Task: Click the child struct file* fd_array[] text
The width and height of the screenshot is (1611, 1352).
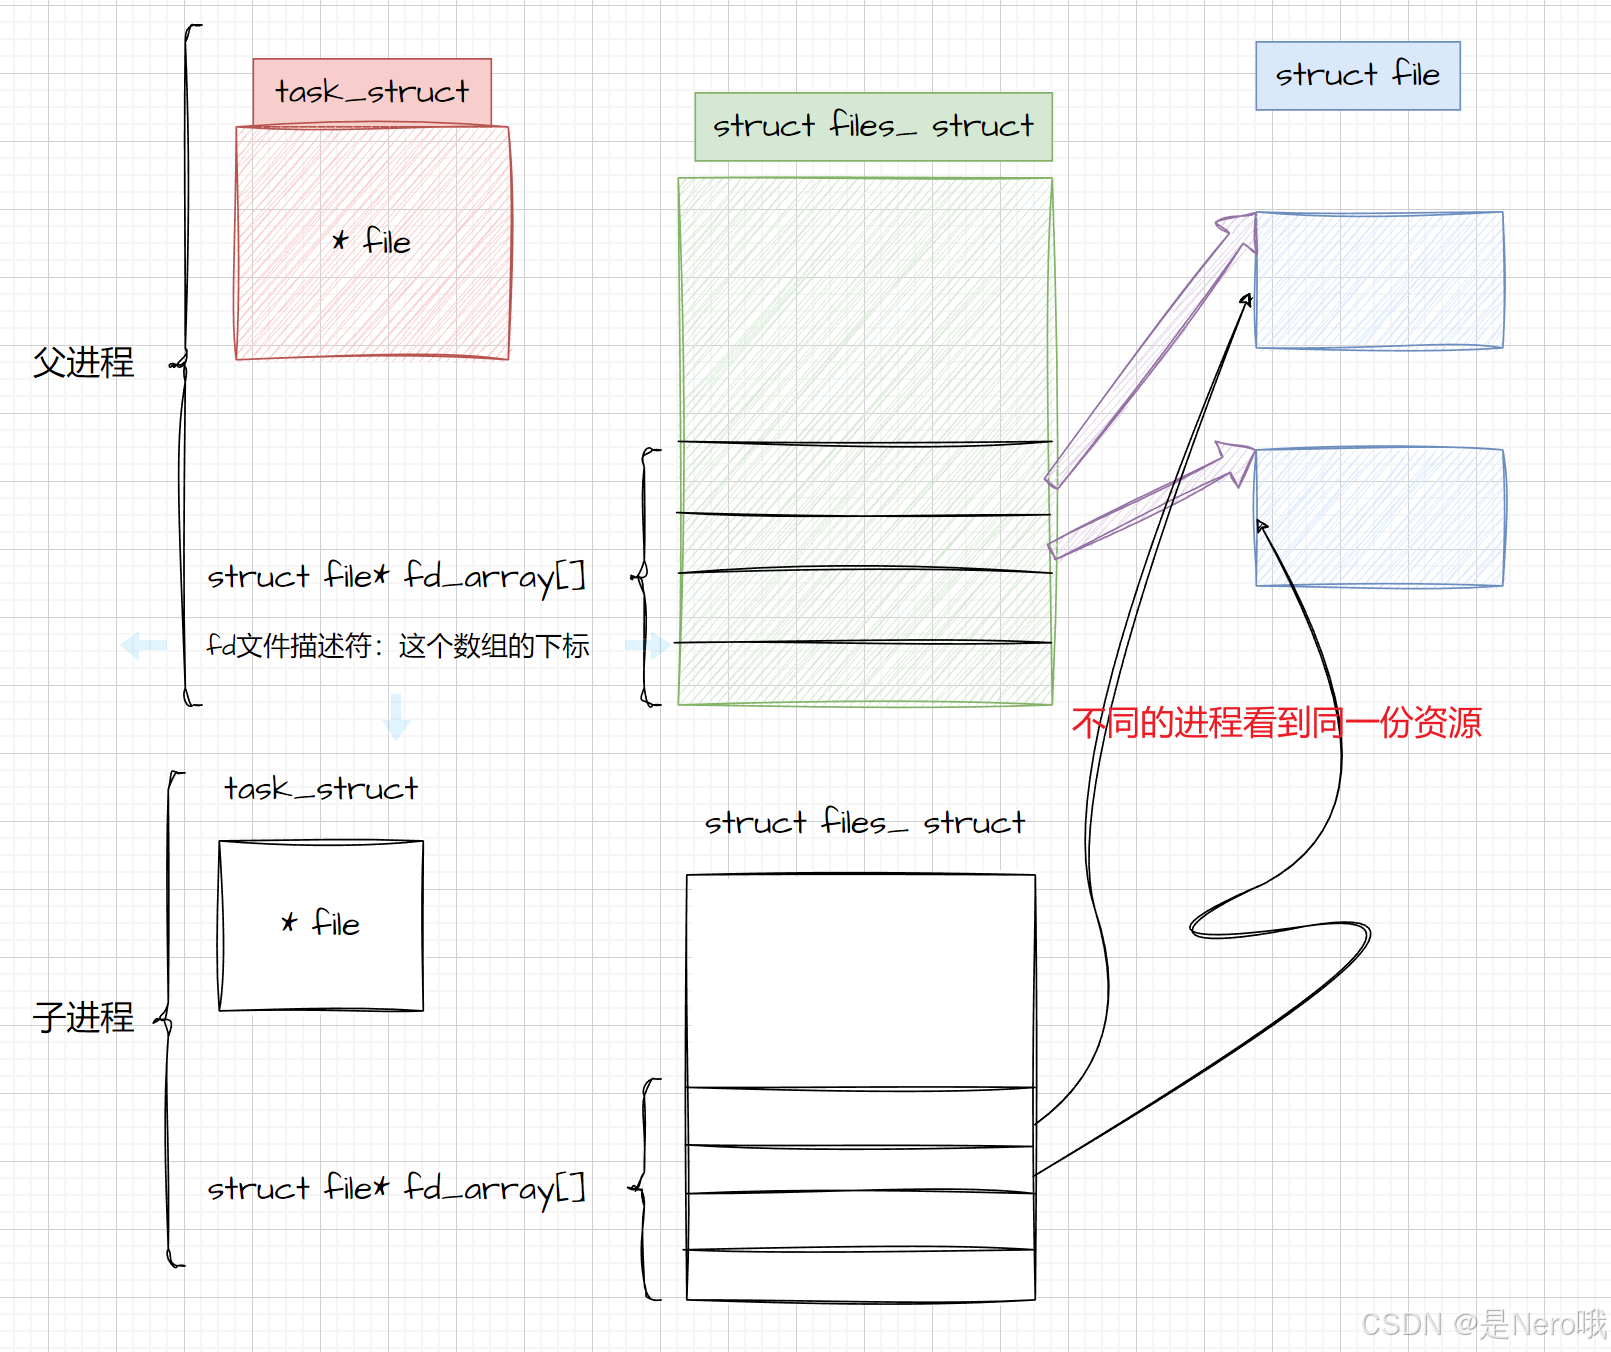Action: click(x=396, y=1189)
